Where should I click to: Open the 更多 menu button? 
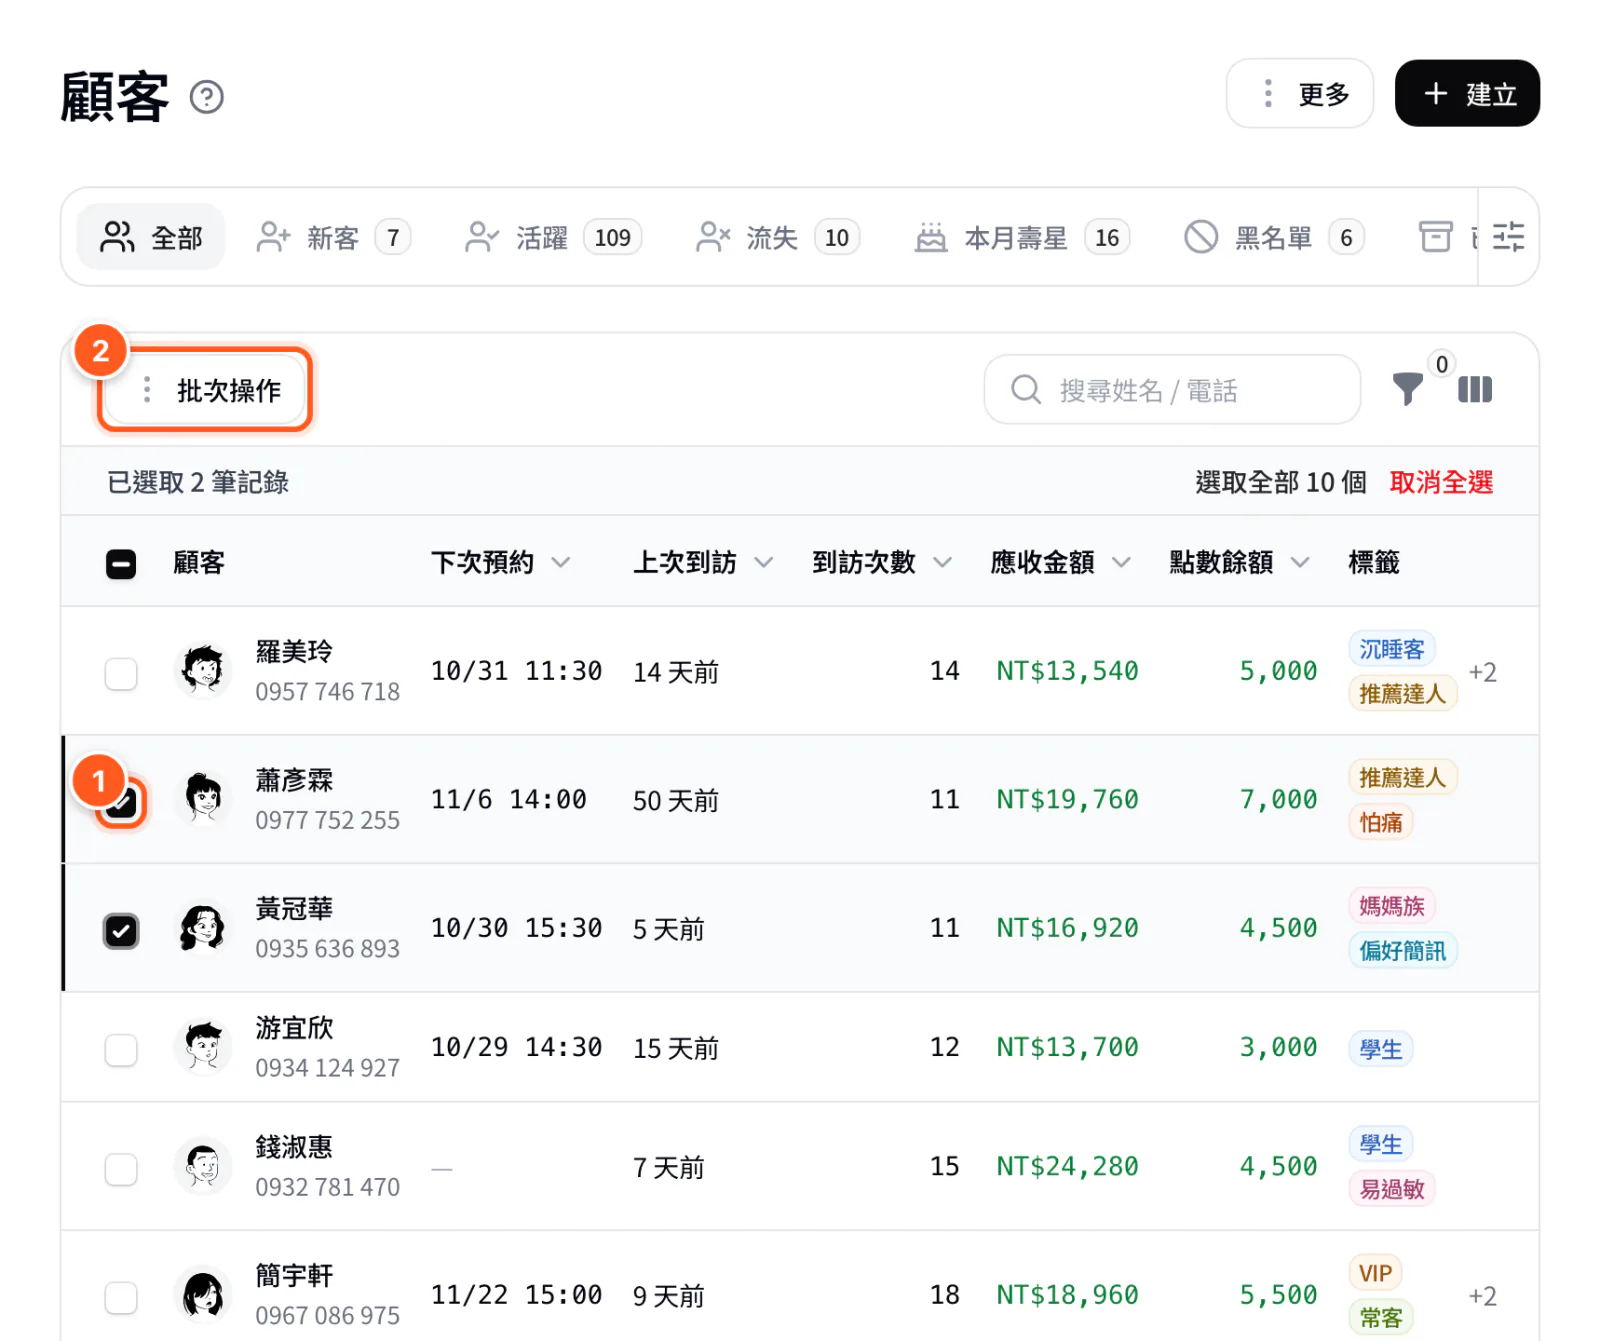(x=1300, y=93)
